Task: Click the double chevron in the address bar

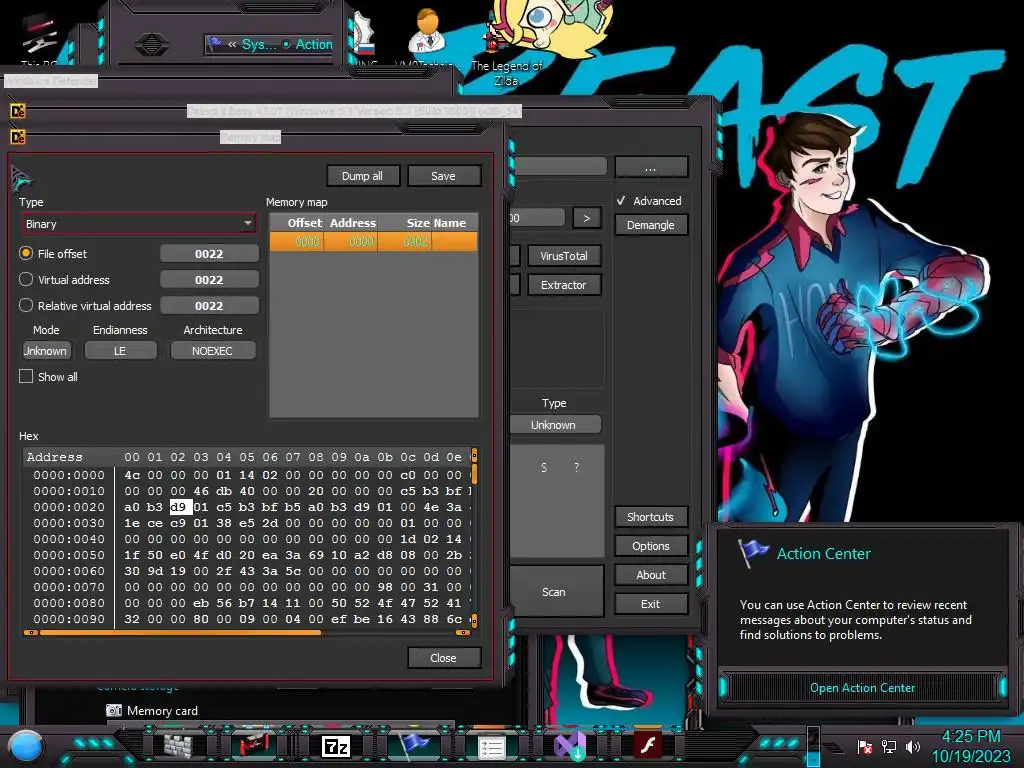Action: click(232, 44)
